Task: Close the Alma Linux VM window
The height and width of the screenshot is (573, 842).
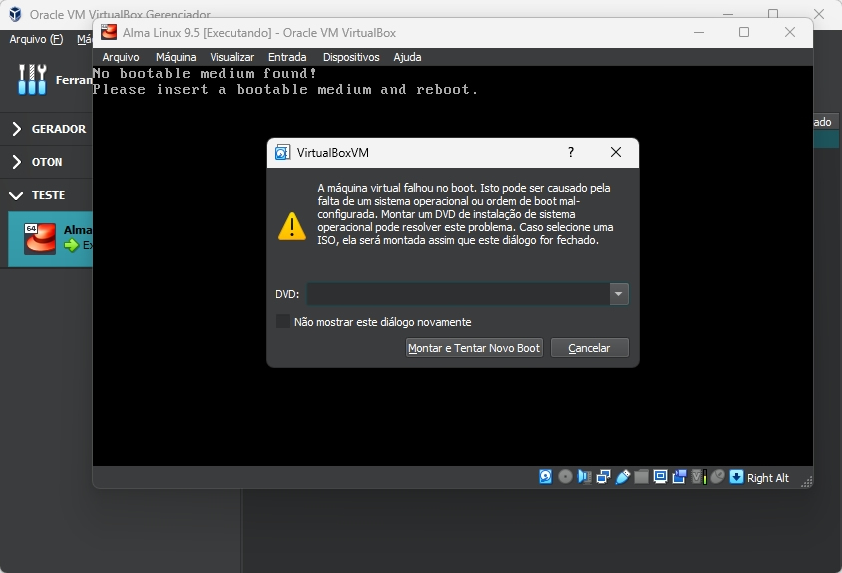Action: click(789, 32)
